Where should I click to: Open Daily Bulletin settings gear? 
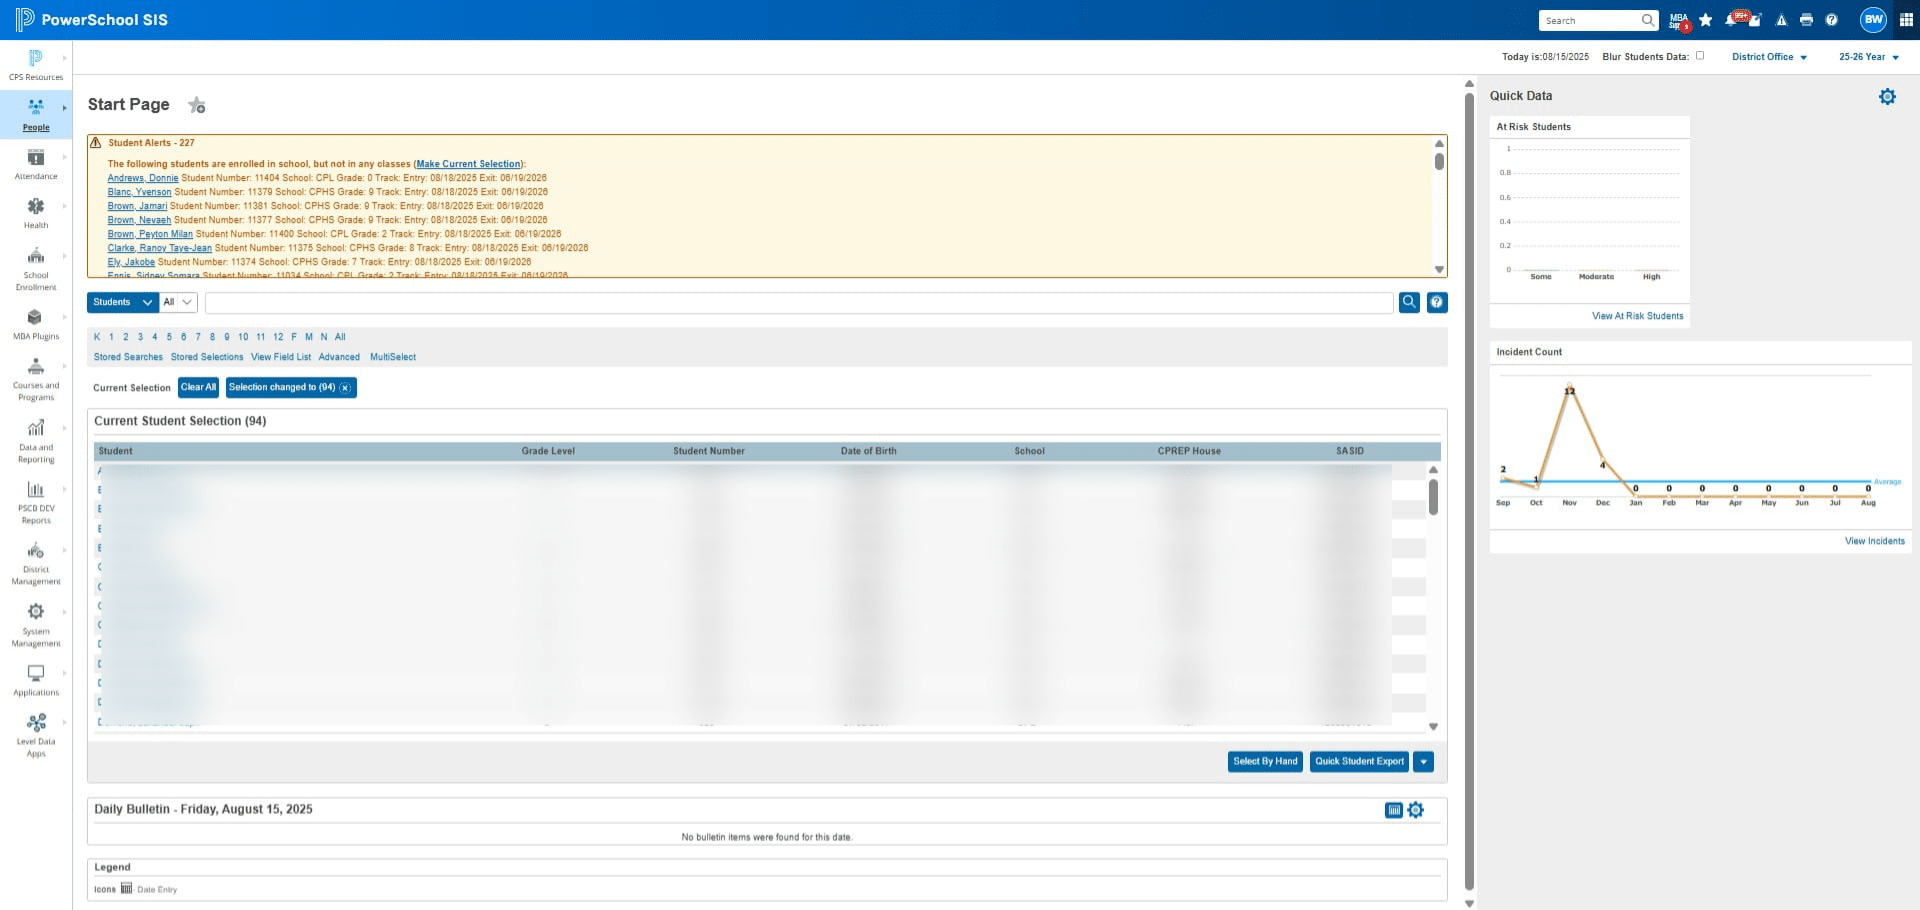[x=1416, y=810]
